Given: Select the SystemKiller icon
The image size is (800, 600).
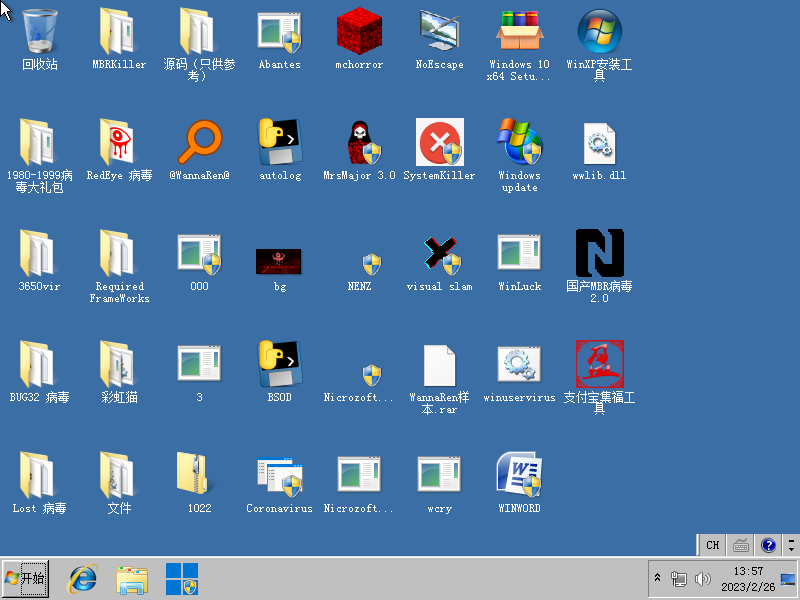Looking at the screenshot, I should [439, 143].
